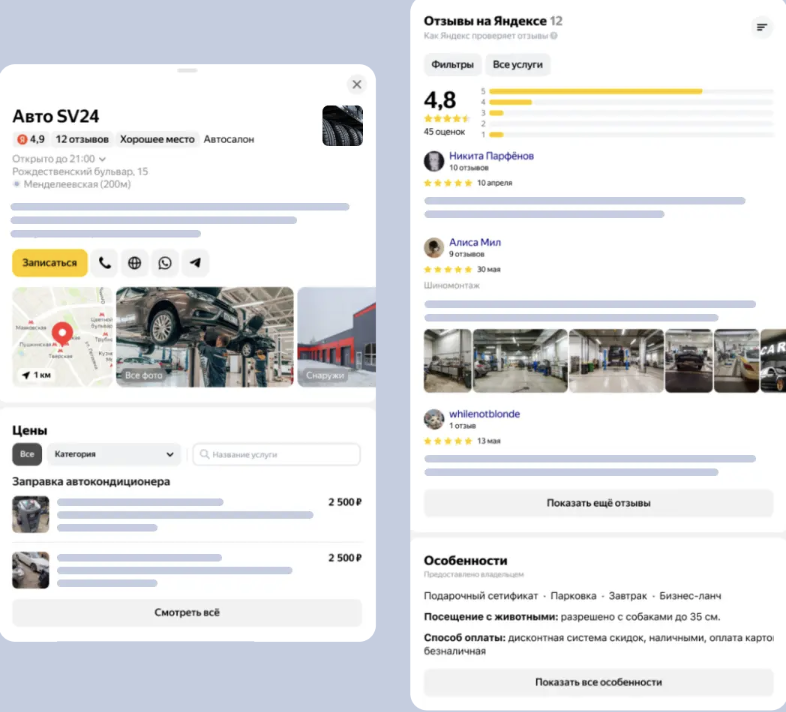Viewport: 786px width, 712px height.
Task: Click the yellow Записаться button
Action: (50, 263)
